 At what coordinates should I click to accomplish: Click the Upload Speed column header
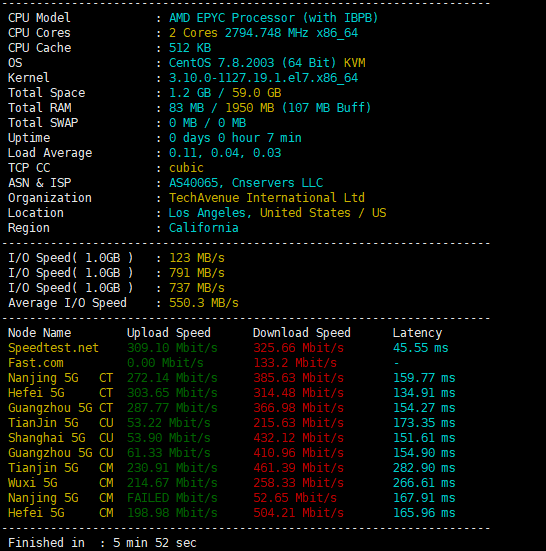click(169, 333)
